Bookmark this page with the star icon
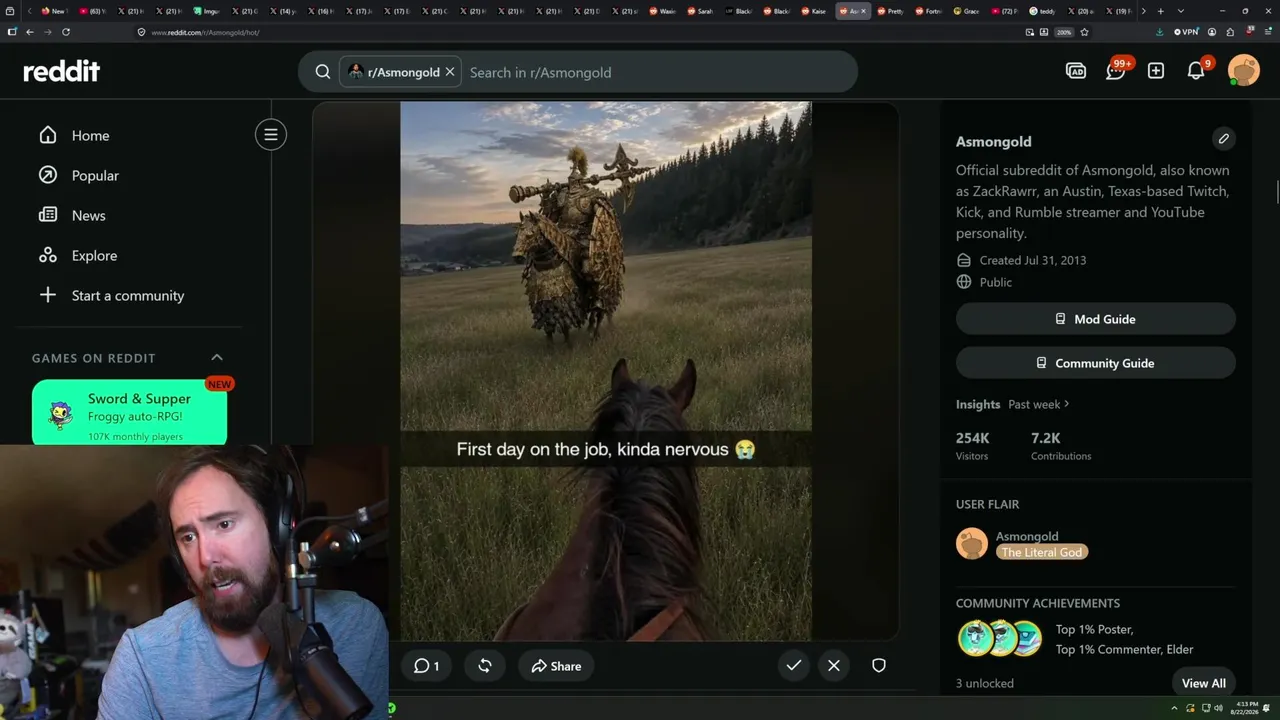This screenshot has height=720, width=1280. pos(1084,32)
